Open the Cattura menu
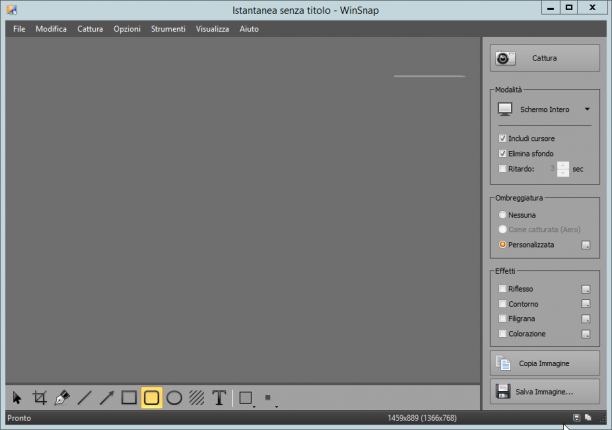 [x=90, y=29]
